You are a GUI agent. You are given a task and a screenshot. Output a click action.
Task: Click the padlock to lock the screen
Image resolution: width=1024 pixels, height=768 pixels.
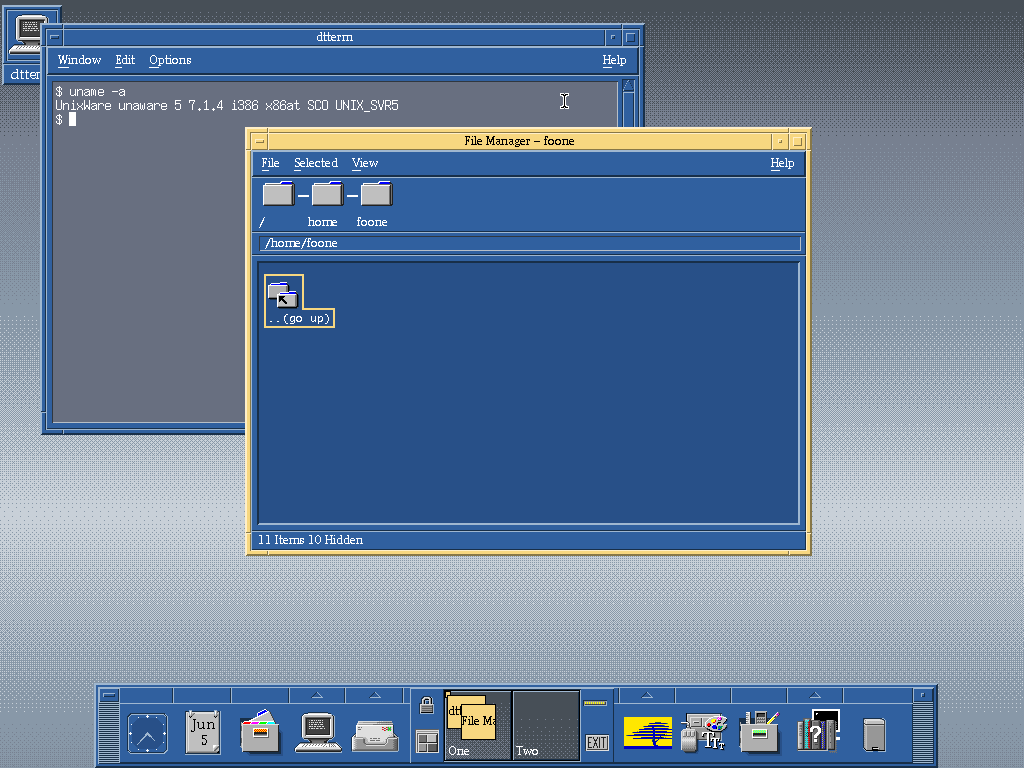click(427, 706)
